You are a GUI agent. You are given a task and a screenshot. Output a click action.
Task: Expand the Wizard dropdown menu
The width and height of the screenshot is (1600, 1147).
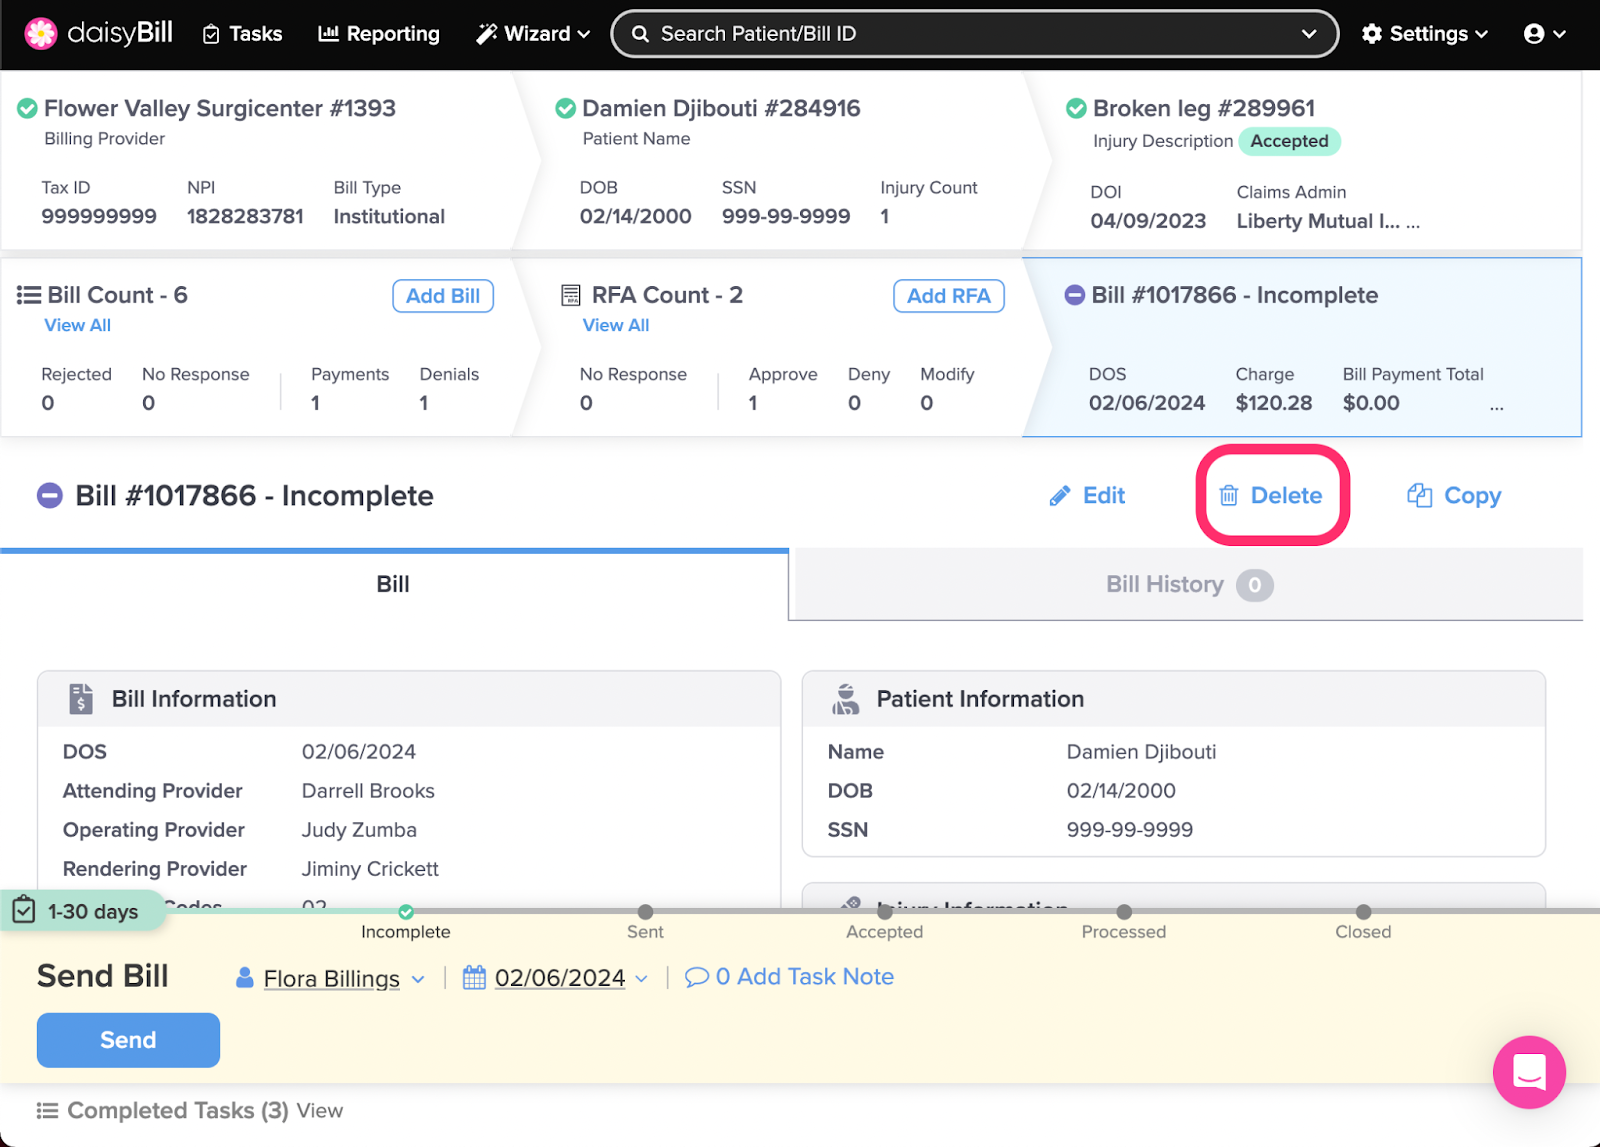(x=533, y=34)
